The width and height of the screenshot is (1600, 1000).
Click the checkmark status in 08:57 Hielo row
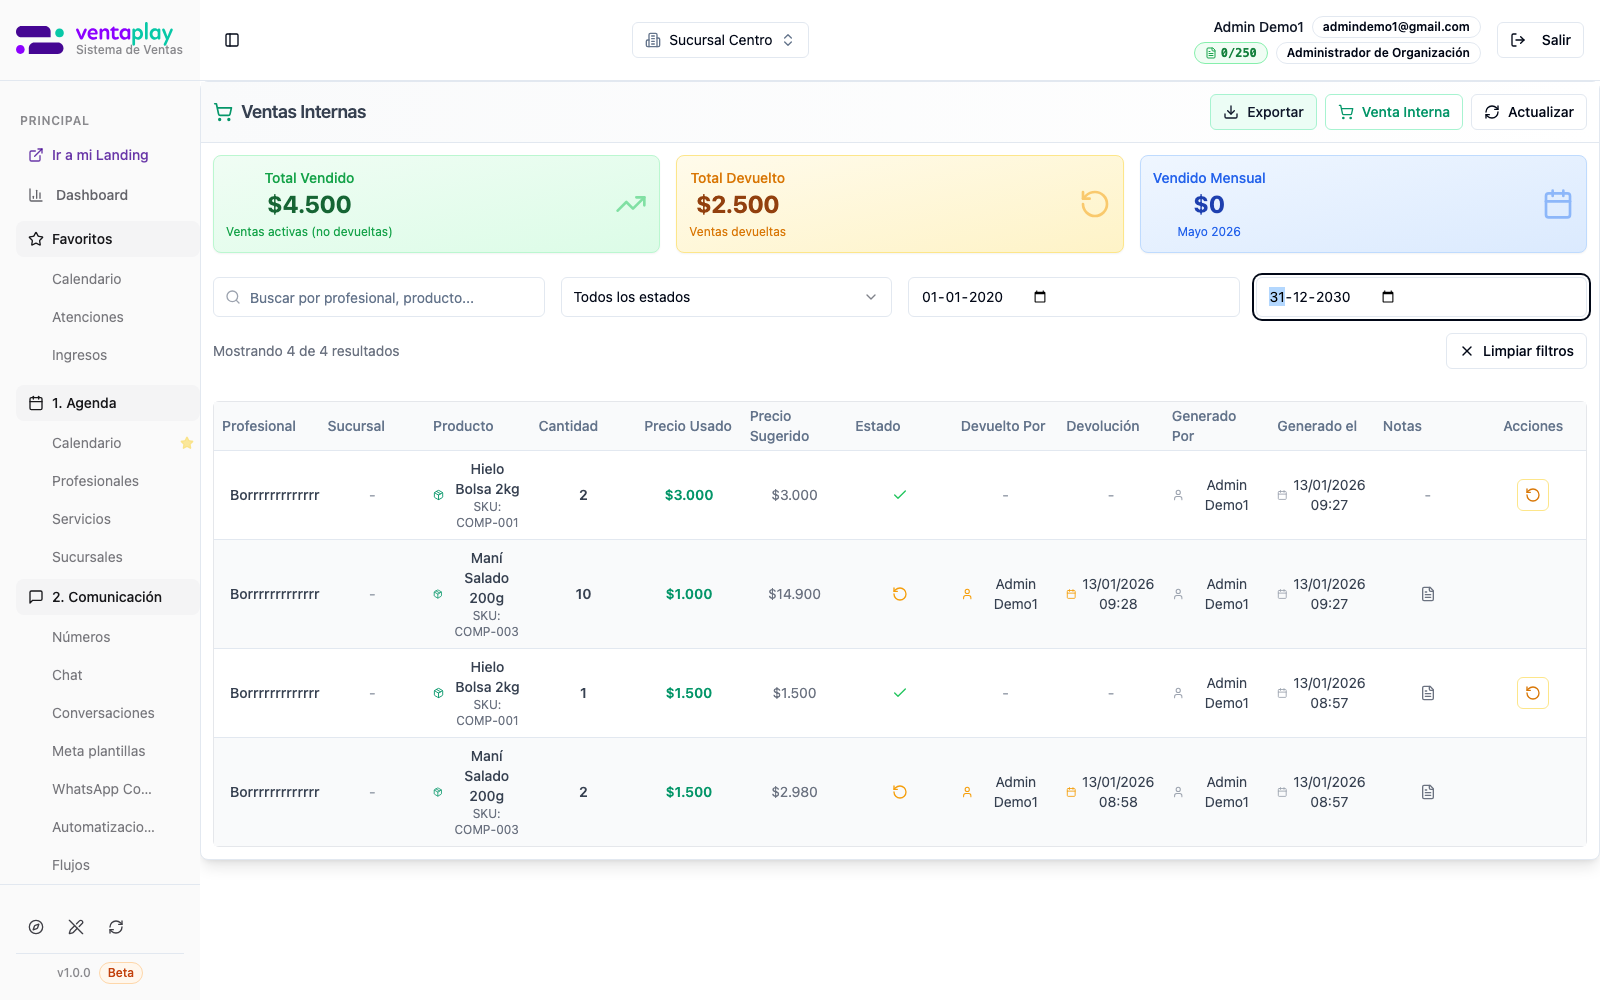(900, 693)
